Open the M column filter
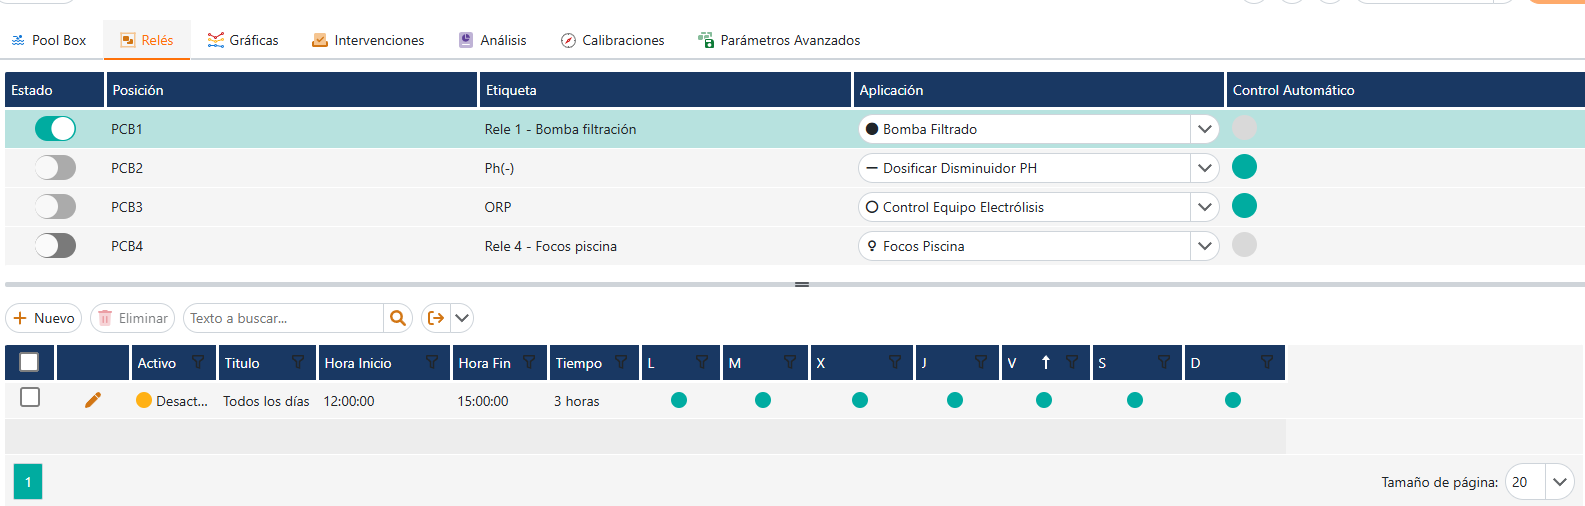The height and width of the screenshot is (506, 1585). 790,362
